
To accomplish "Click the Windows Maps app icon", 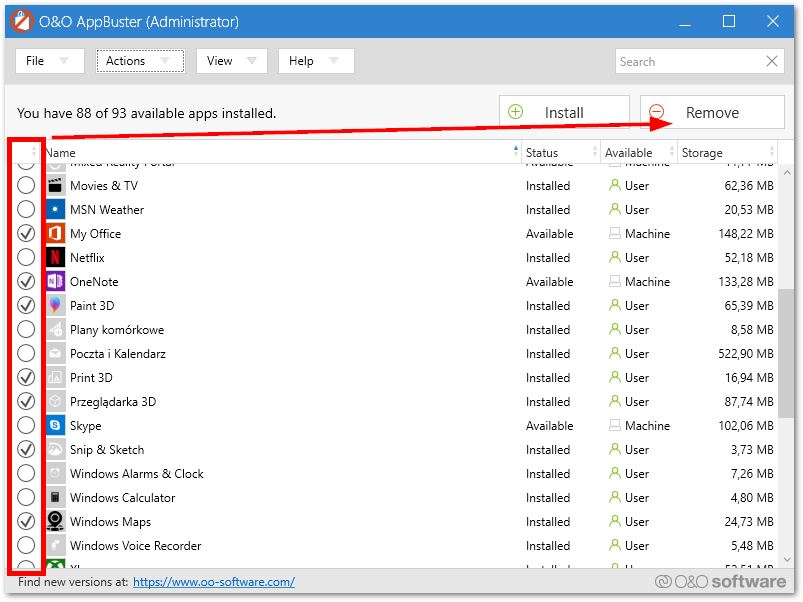I will [55, 522].
